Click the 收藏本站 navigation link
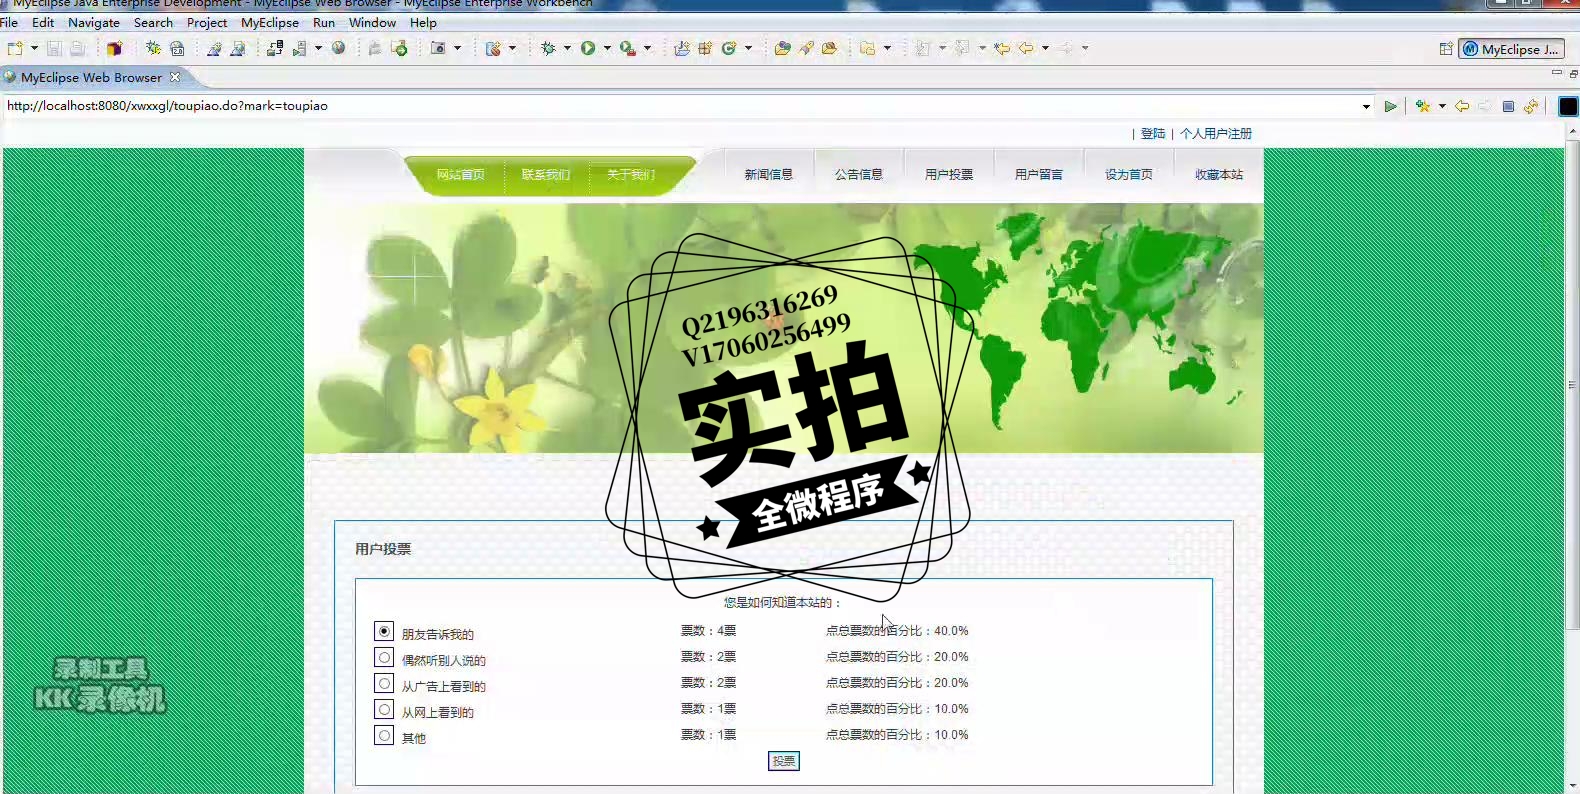 click(x=1219, y=174)
